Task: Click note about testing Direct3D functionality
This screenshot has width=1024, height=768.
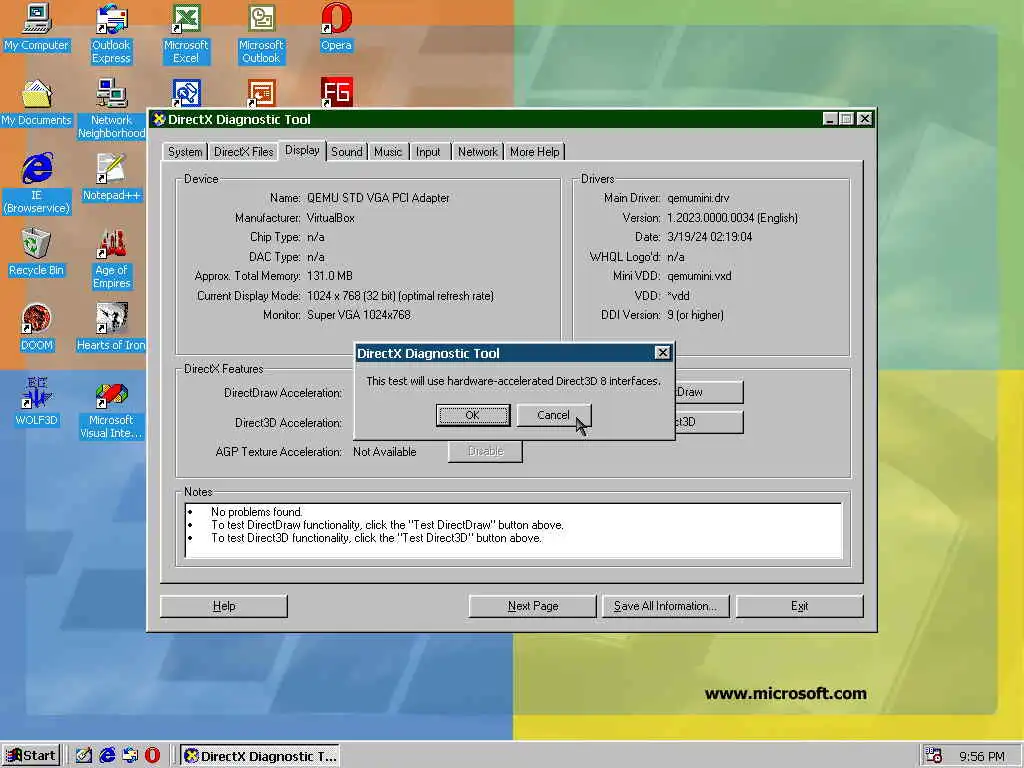Action: [x=376, y=538]
